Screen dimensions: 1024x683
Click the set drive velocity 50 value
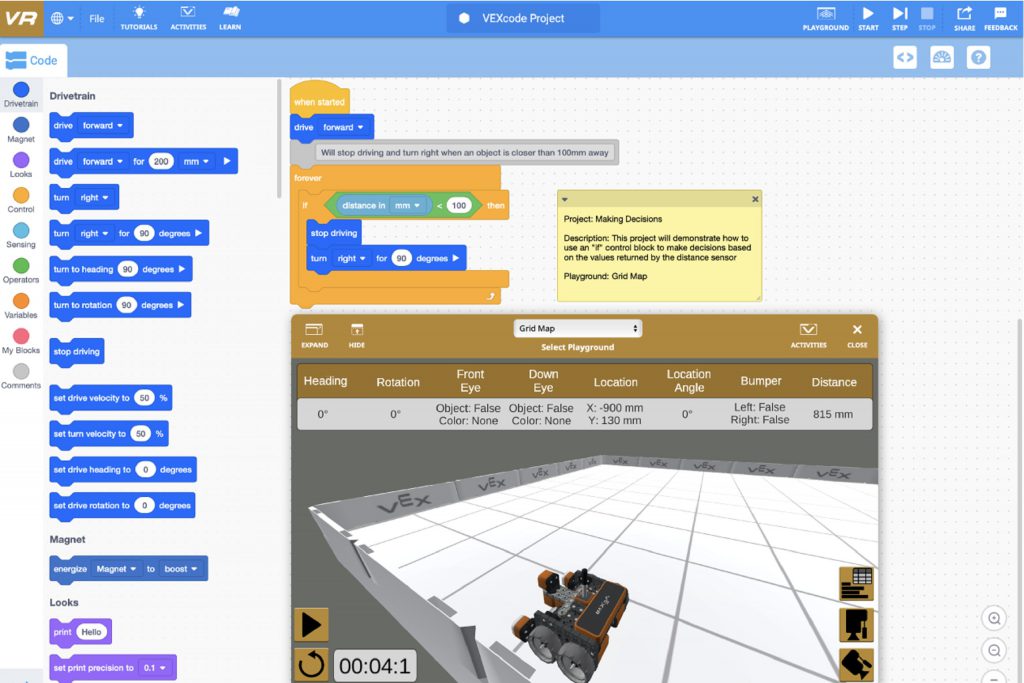(x=144, y=398)
